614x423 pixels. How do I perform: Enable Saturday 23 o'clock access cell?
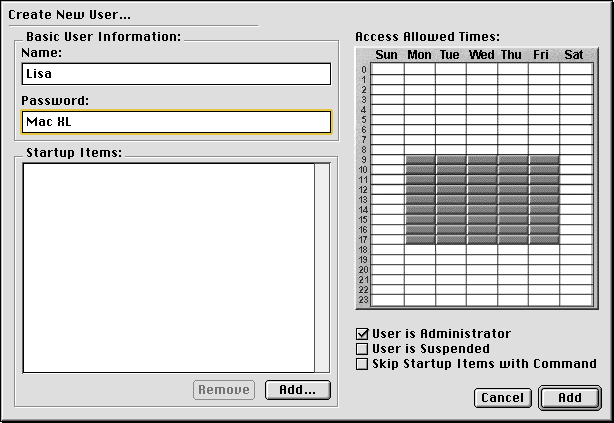(576, 300)
